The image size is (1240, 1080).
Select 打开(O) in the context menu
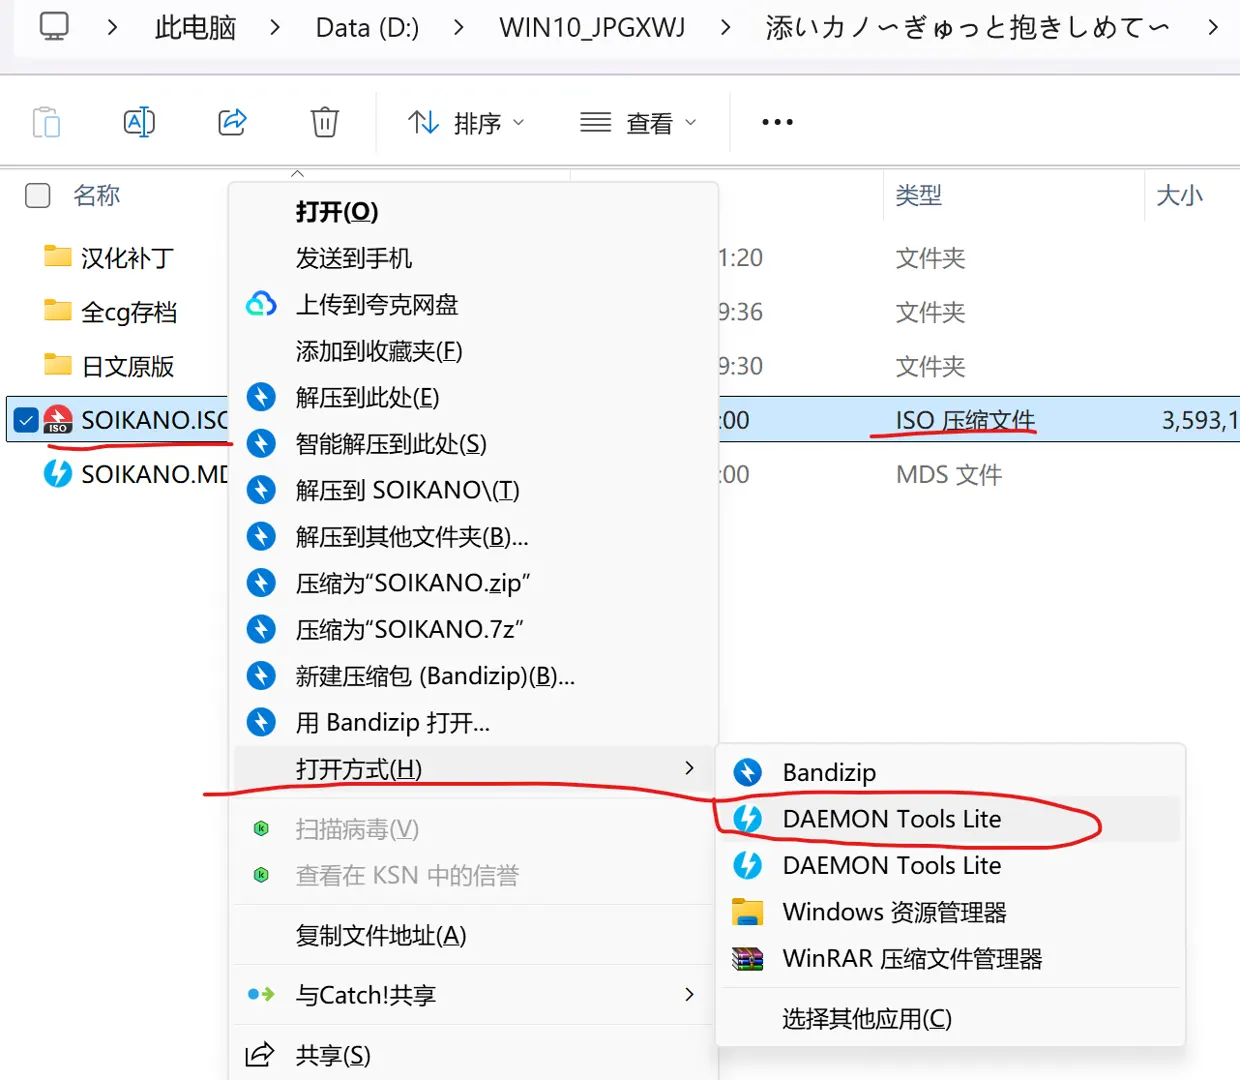474,211
